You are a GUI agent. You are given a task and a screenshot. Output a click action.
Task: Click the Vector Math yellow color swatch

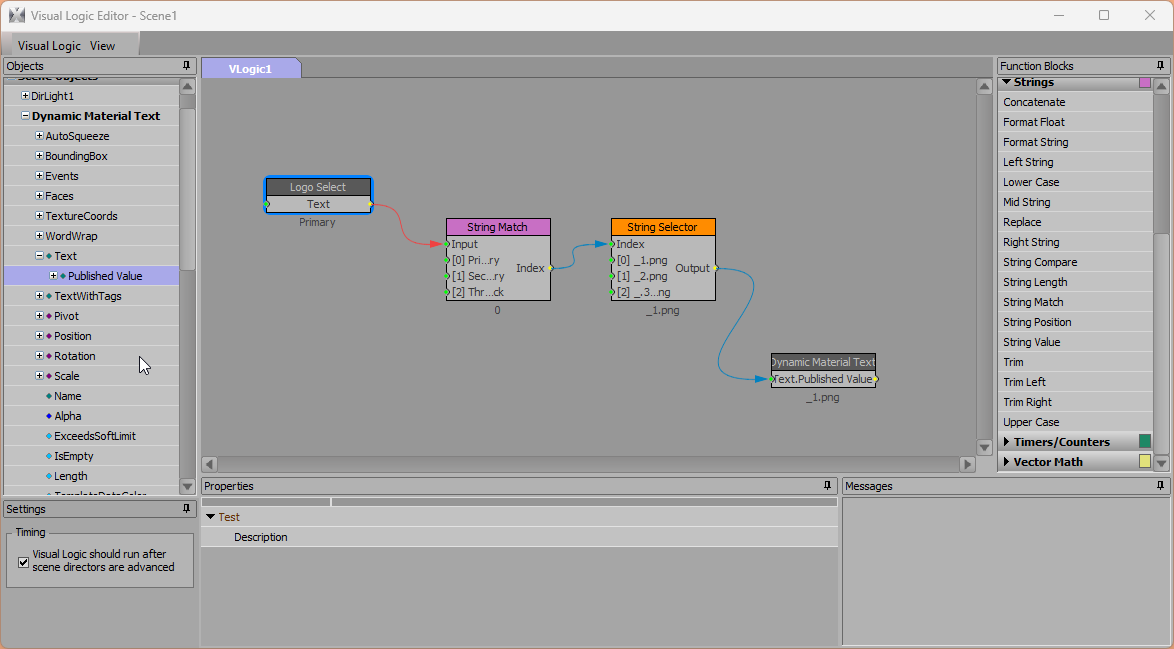[1145, 461]
